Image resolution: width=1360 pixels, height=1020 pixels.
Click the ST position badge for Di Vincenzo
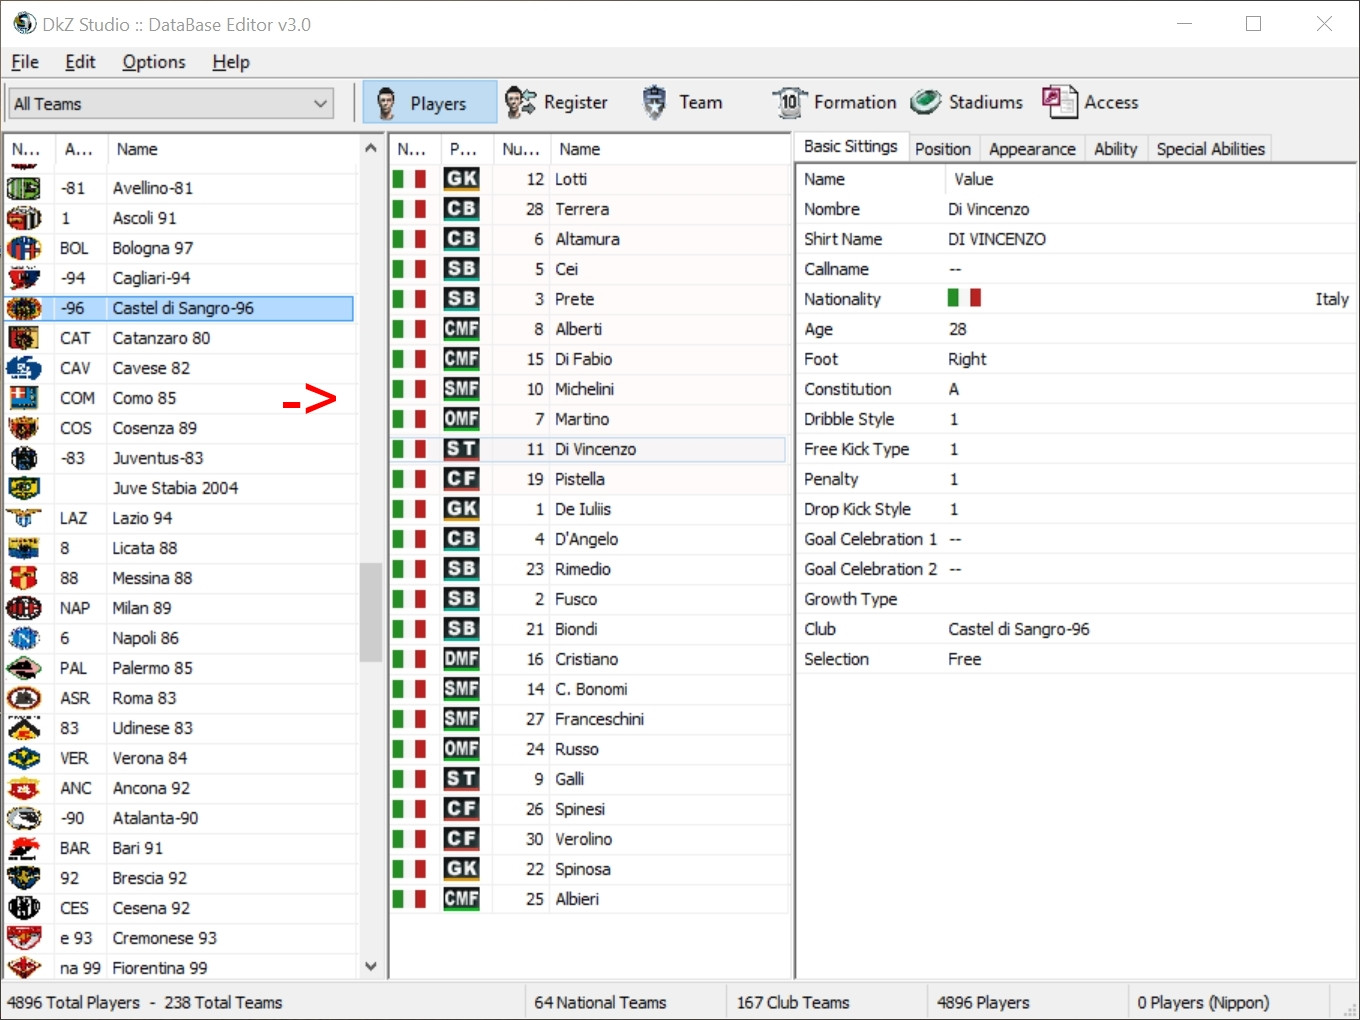pos(462,449)
